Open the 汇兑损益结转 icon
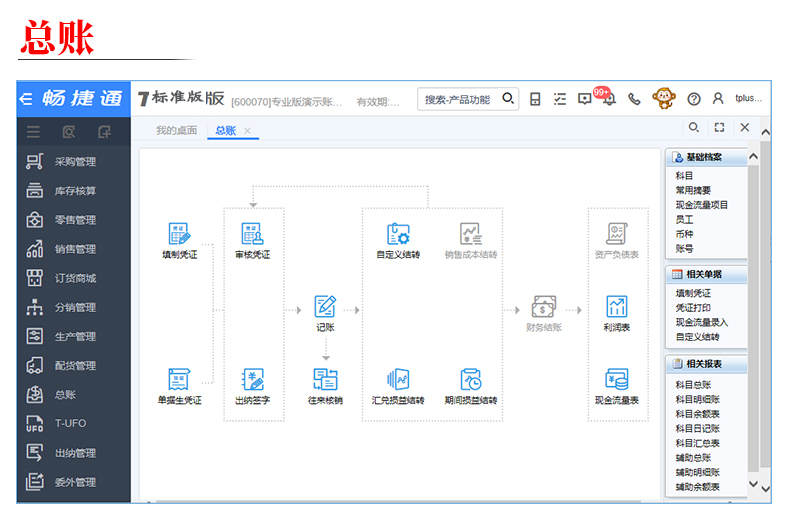Screen dimensions: 790x531 (x=398, y=379)
